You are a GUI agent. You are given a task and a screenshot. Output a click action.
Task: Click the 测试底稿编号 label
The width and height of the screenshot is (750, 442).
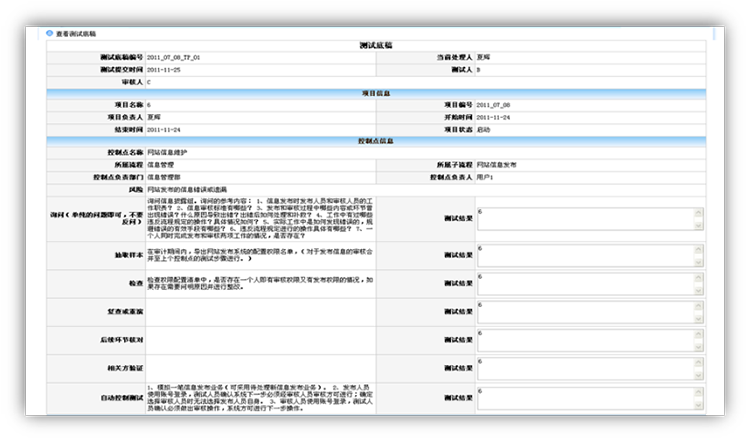tap(121, 57)
